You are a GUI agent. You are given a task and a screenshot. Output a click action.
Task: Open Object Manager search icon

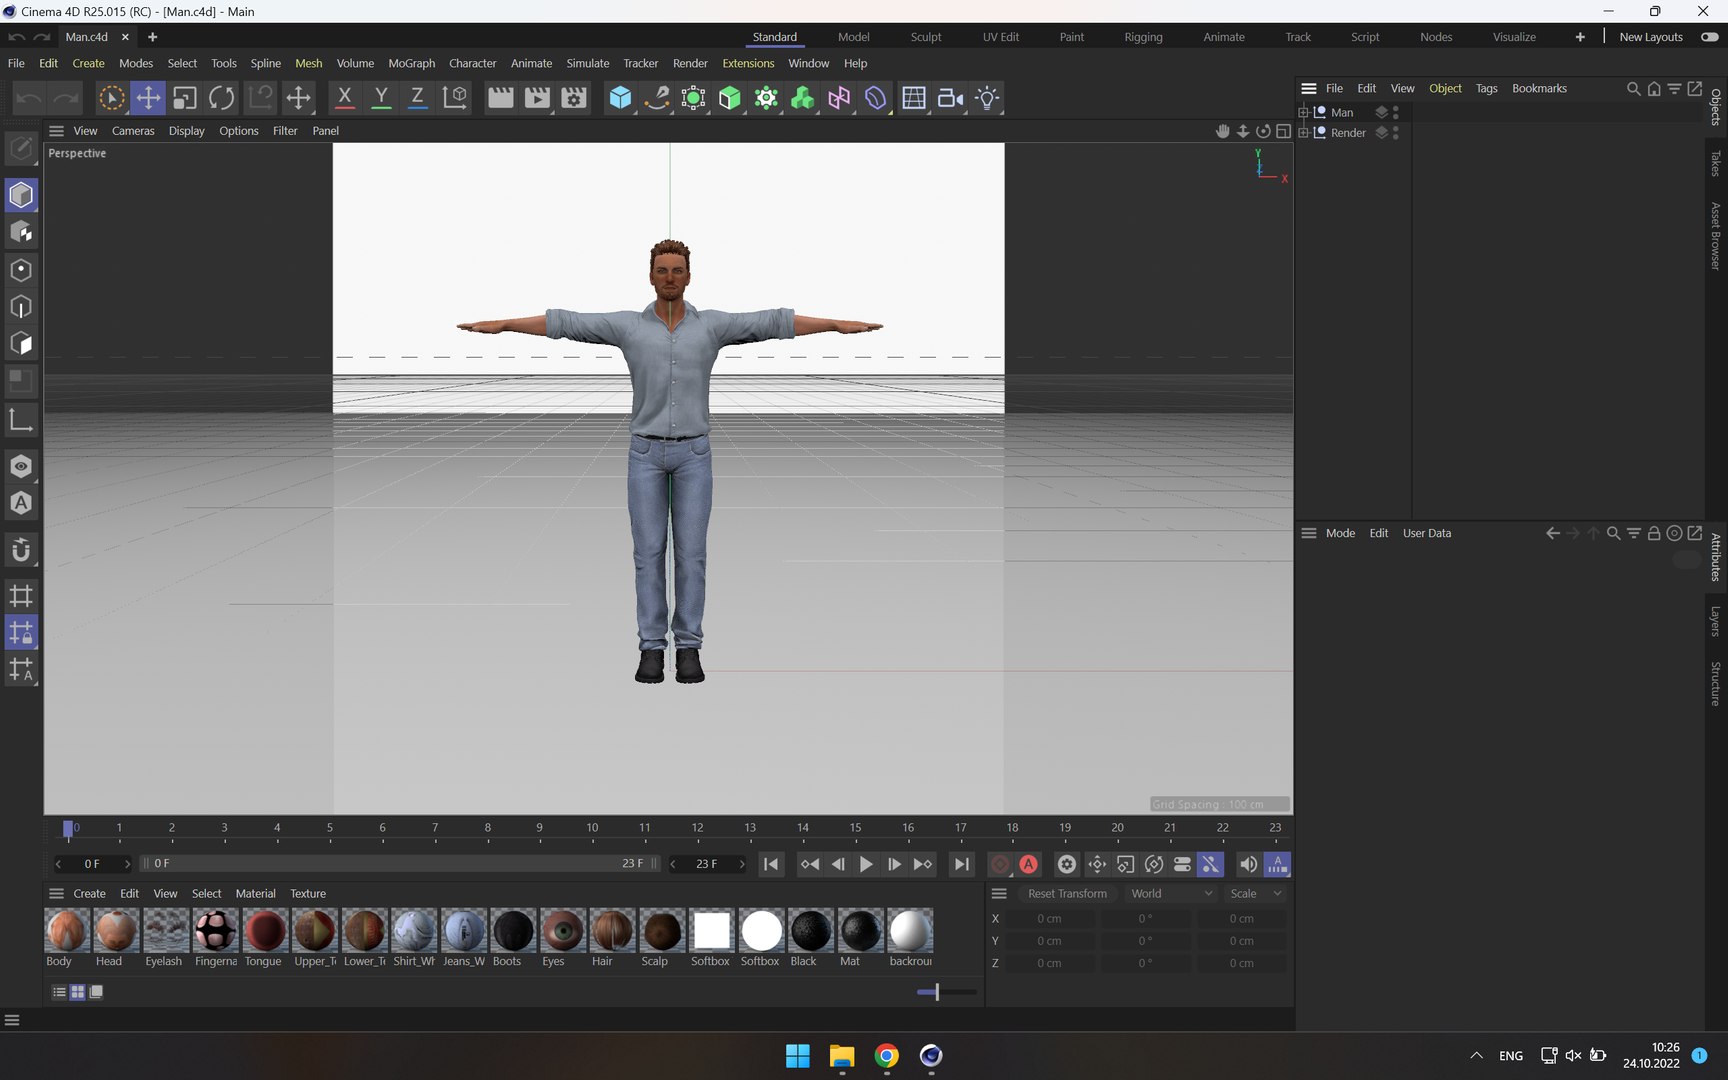point(1633,89)
